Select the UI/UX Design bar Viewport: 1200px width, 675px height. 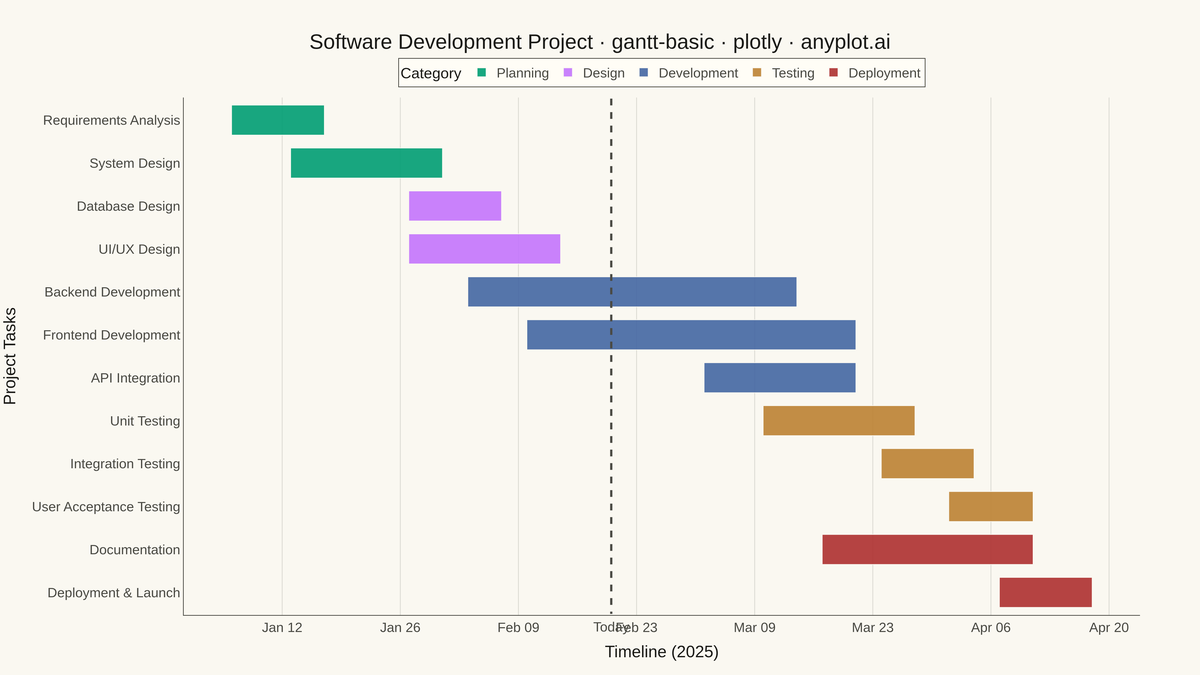pyautogui.click(x=484, y=249)
